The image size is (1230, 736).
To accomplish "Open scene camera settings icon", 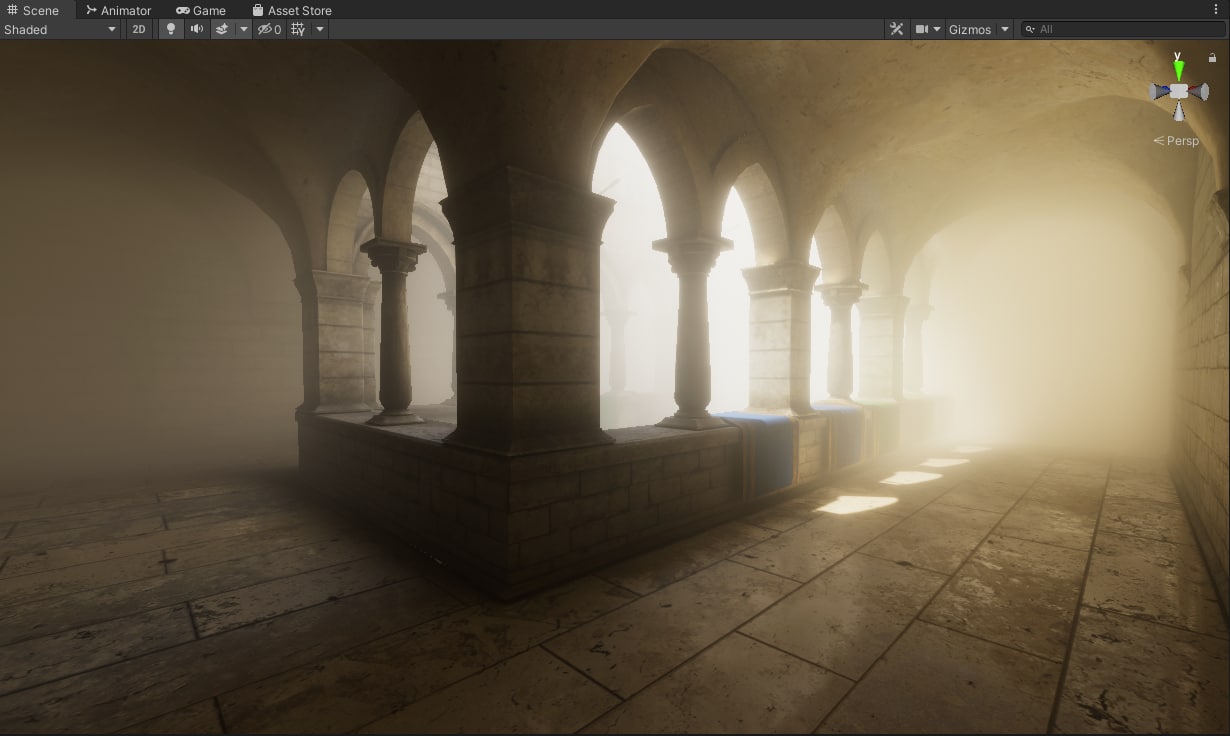I will click(928, 29).
